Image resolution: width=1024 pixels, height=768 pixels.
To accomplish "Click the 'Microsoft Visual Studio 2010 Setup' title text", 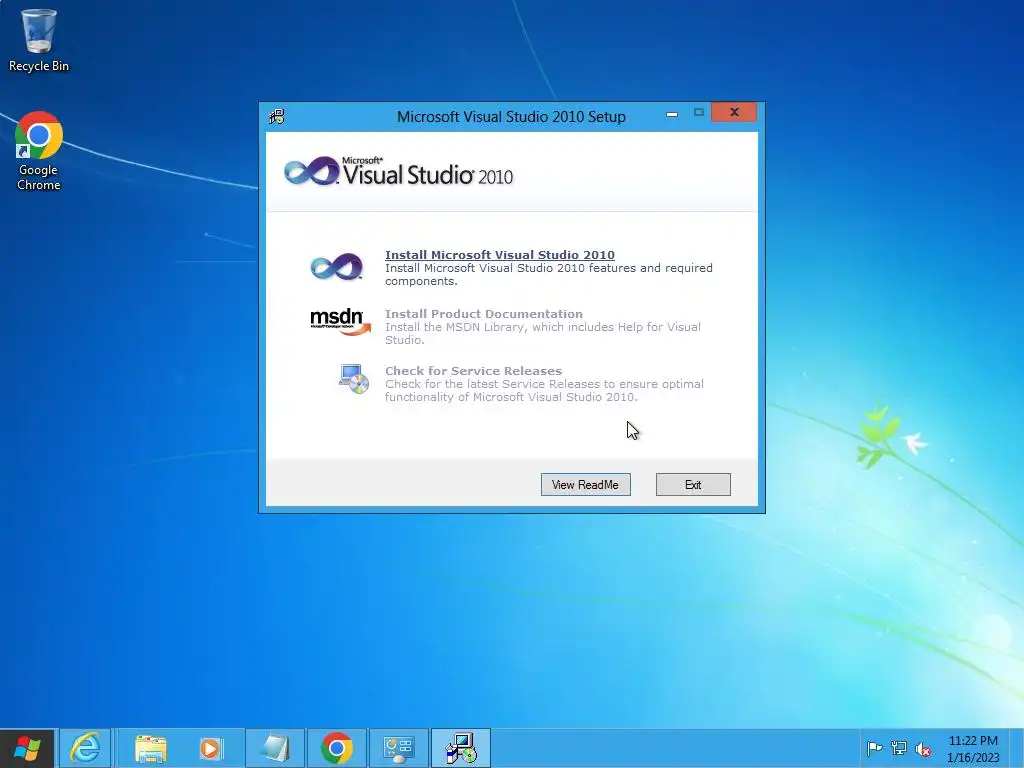I will coord(511,116).
